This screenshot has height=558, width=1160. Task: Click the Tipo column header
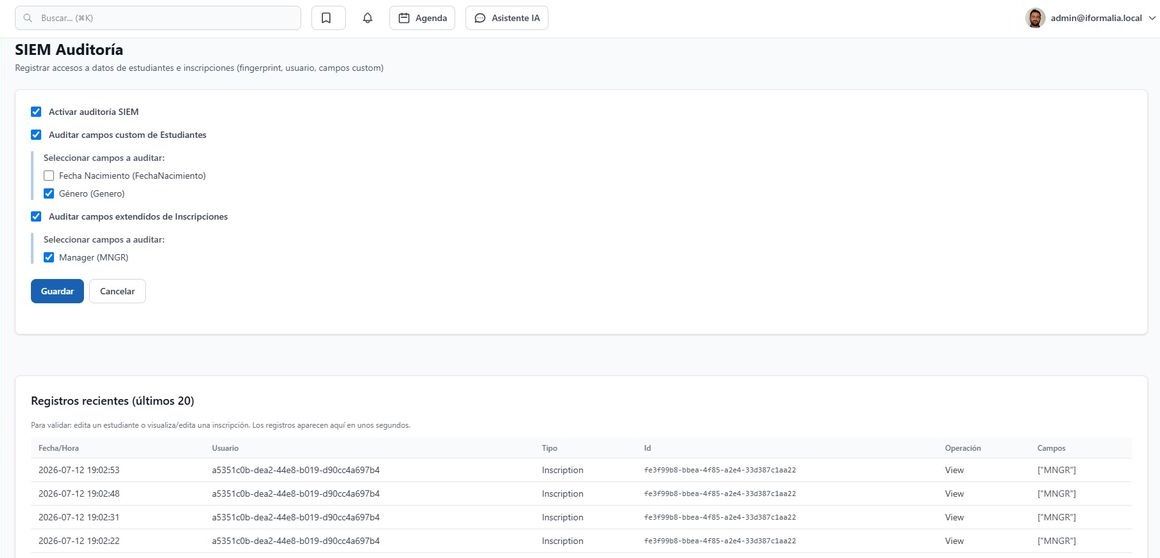tap(550, 448)
